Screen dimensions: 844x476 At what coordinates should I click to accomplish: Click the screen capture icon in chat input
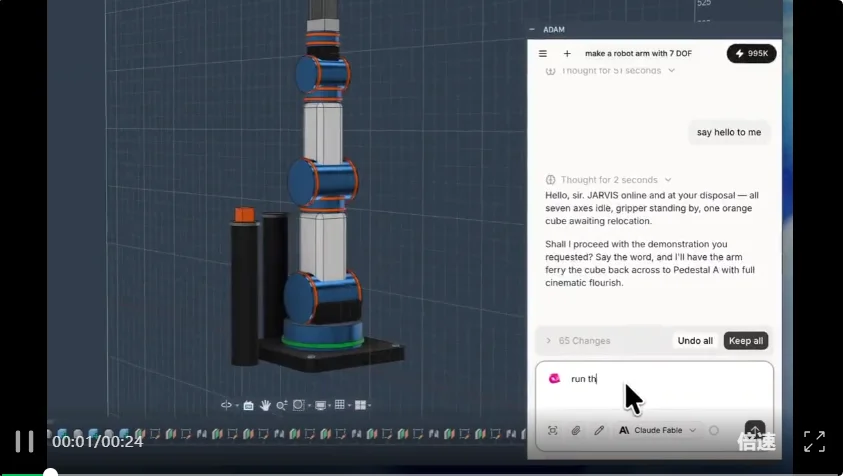552,430
